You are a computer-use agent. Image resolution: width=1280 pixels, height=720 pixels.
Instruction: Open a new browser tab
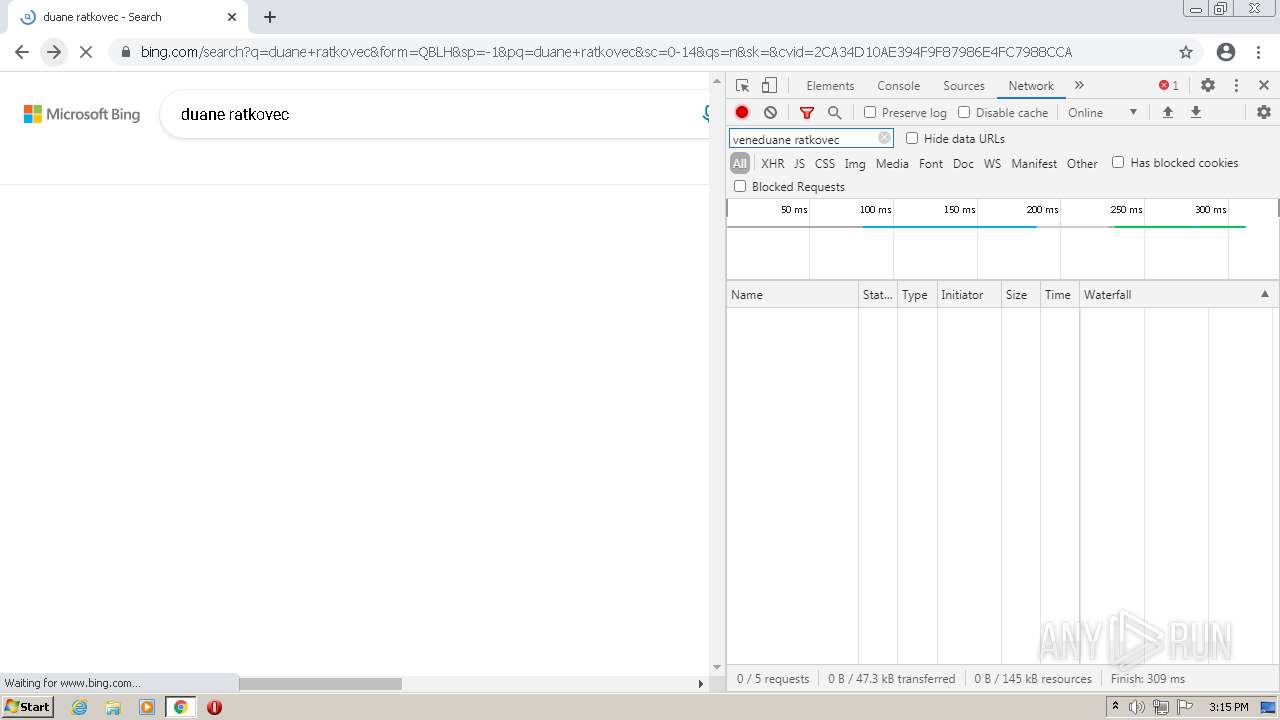[x=270, y=17]
